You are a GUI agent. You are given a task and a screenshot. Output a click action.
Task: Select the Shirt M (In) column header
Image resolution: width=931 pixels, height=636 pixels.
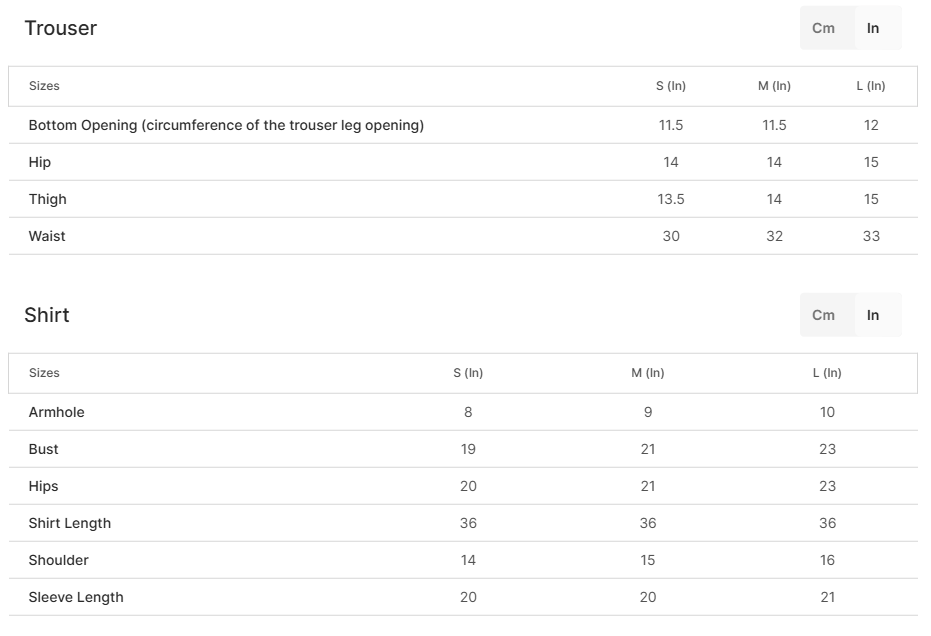pyautogui.click(x=648, y=372)
